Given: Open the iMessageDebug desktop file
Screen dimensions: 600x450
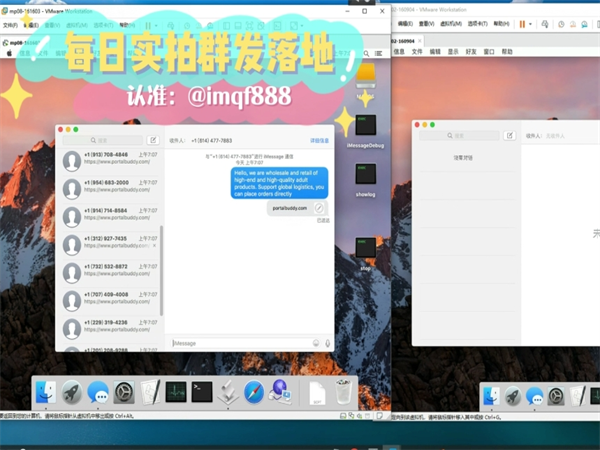Looking at the screenshot, I should click(365, 128).
